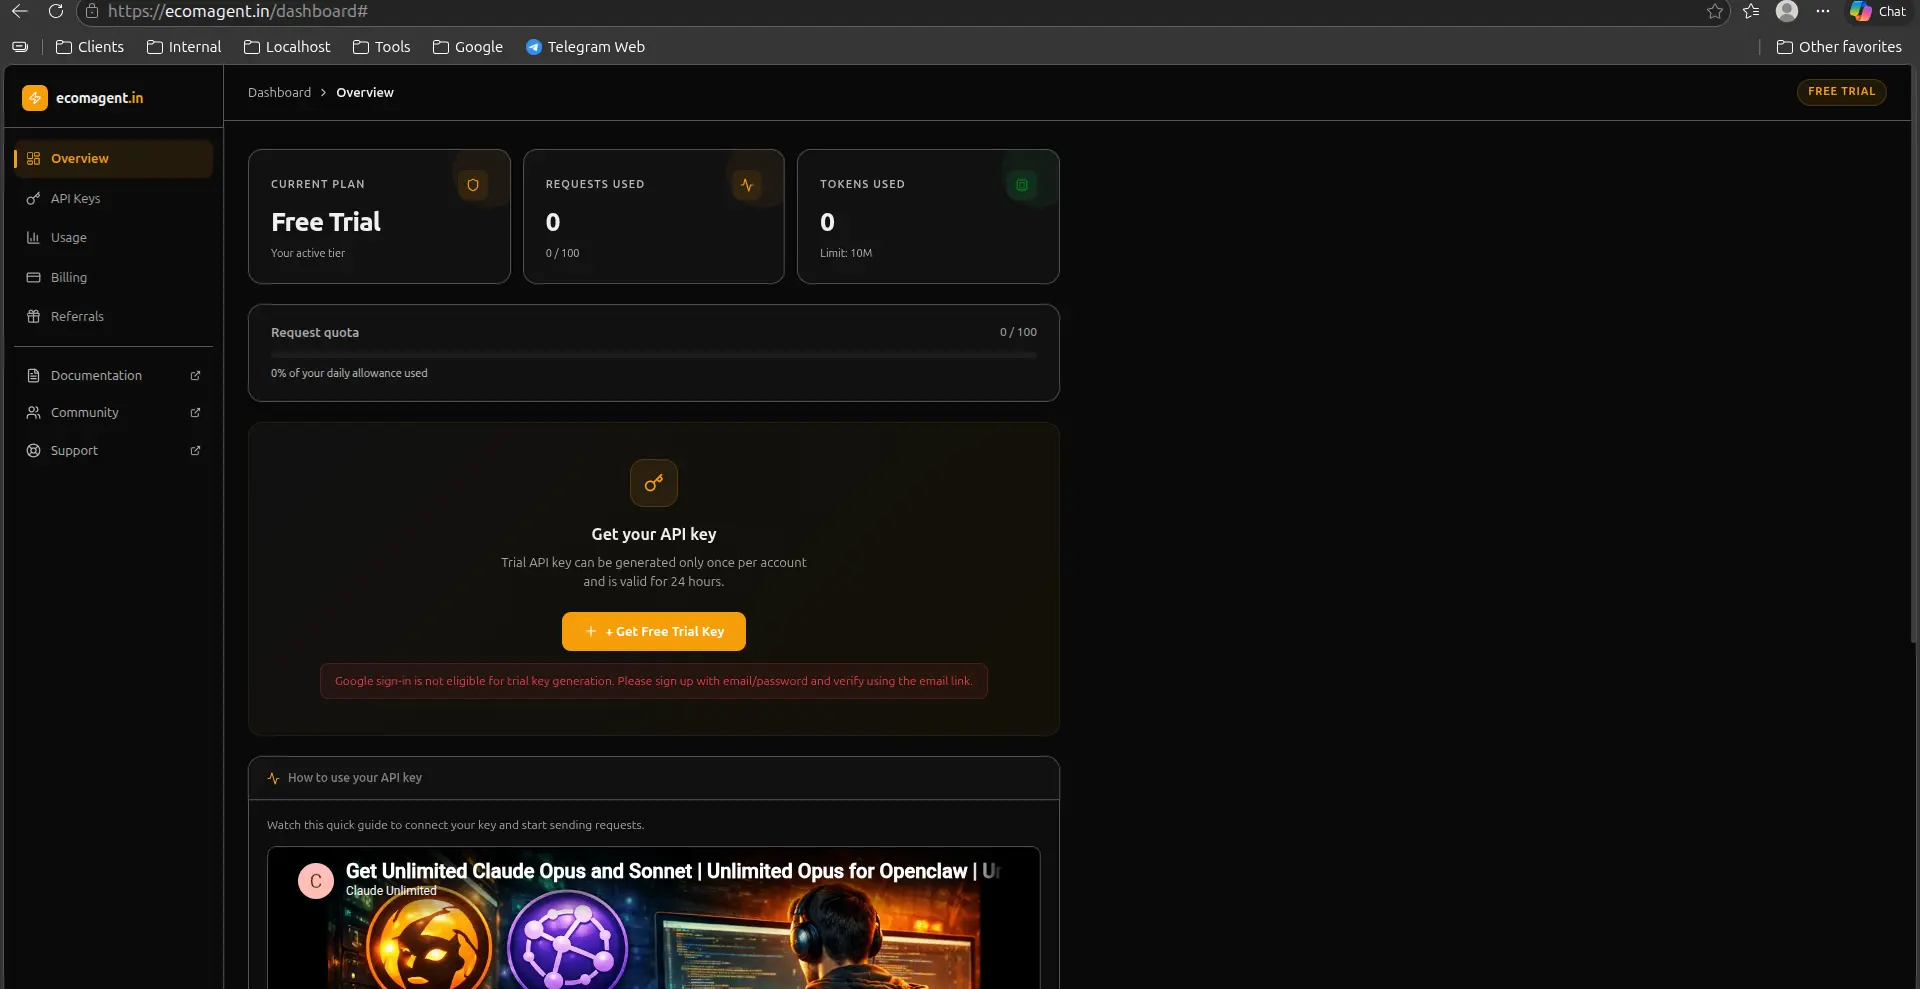Click the '0 / 100' text under Requests Used
Screen dimensions: 1920x989
(x=562, y=253)
